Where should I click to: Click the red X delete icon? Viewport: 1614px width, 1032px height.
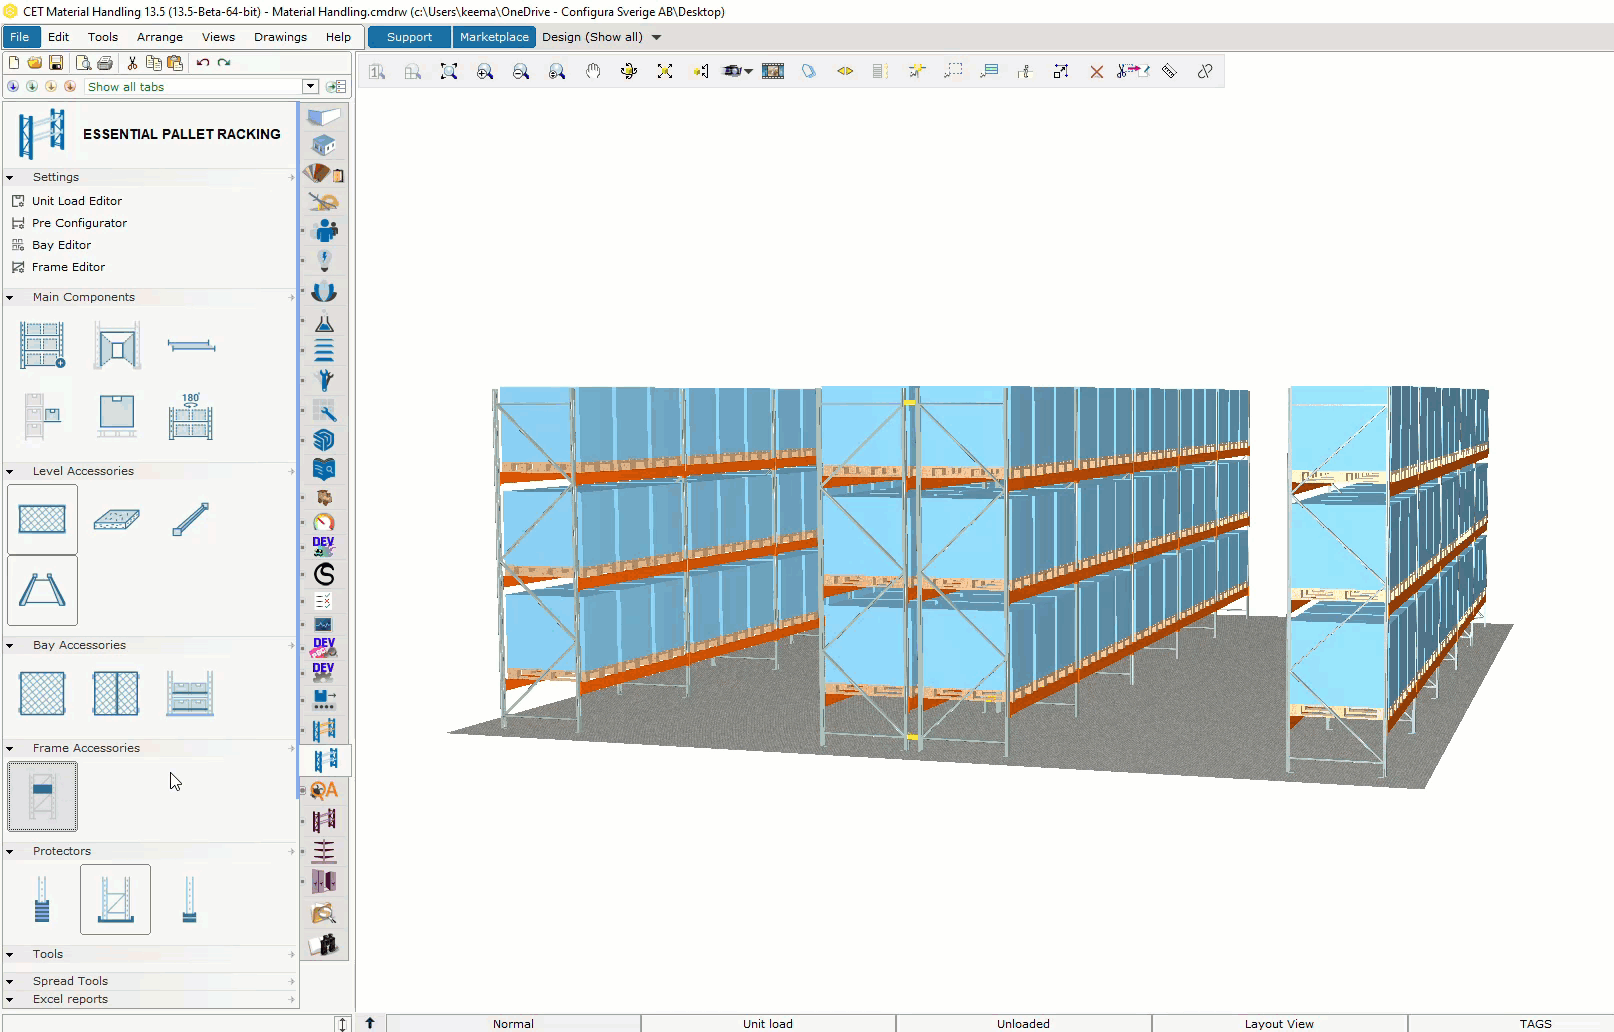pos(1097,72)
